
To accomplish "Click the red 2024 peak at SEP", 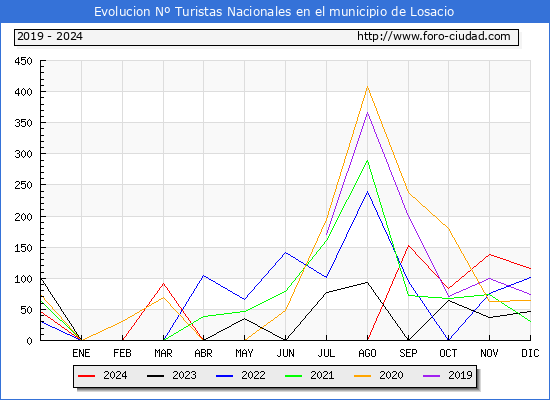I will click(x=408, y=246).
